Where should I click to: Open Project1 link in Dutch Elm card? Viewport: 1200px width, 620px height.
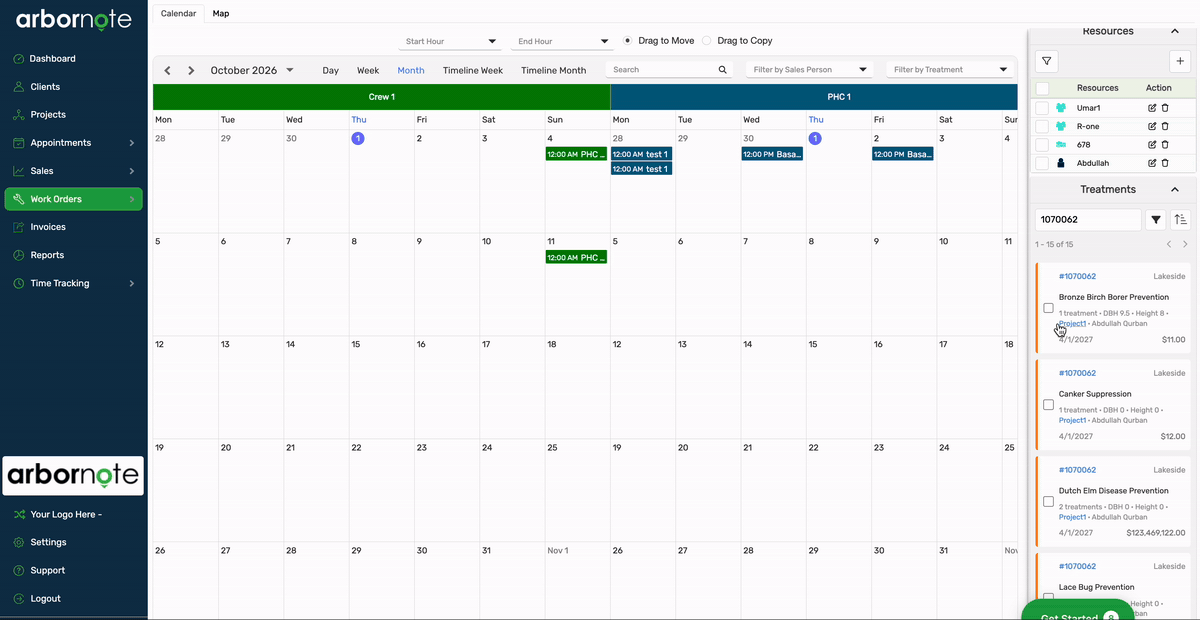tap(1072, 517)
